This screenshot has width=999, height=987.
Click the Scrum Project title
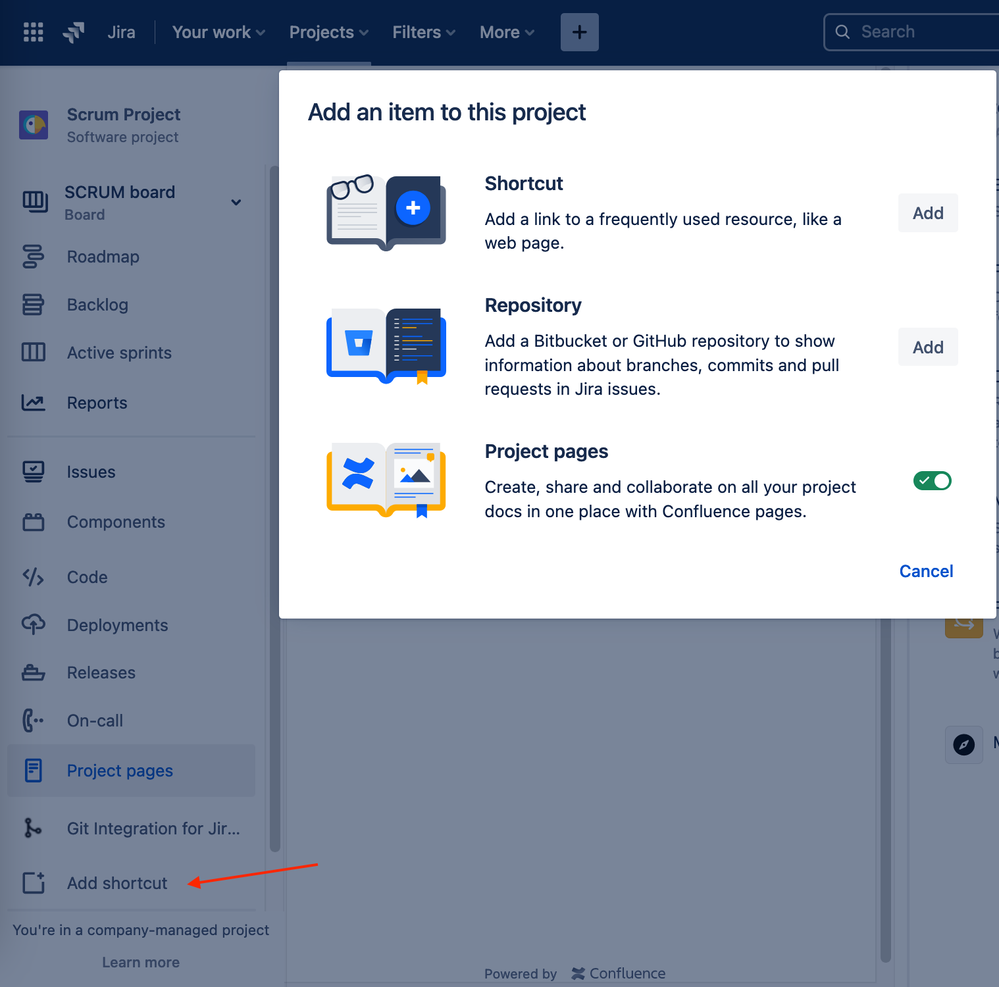pos(124,115)
